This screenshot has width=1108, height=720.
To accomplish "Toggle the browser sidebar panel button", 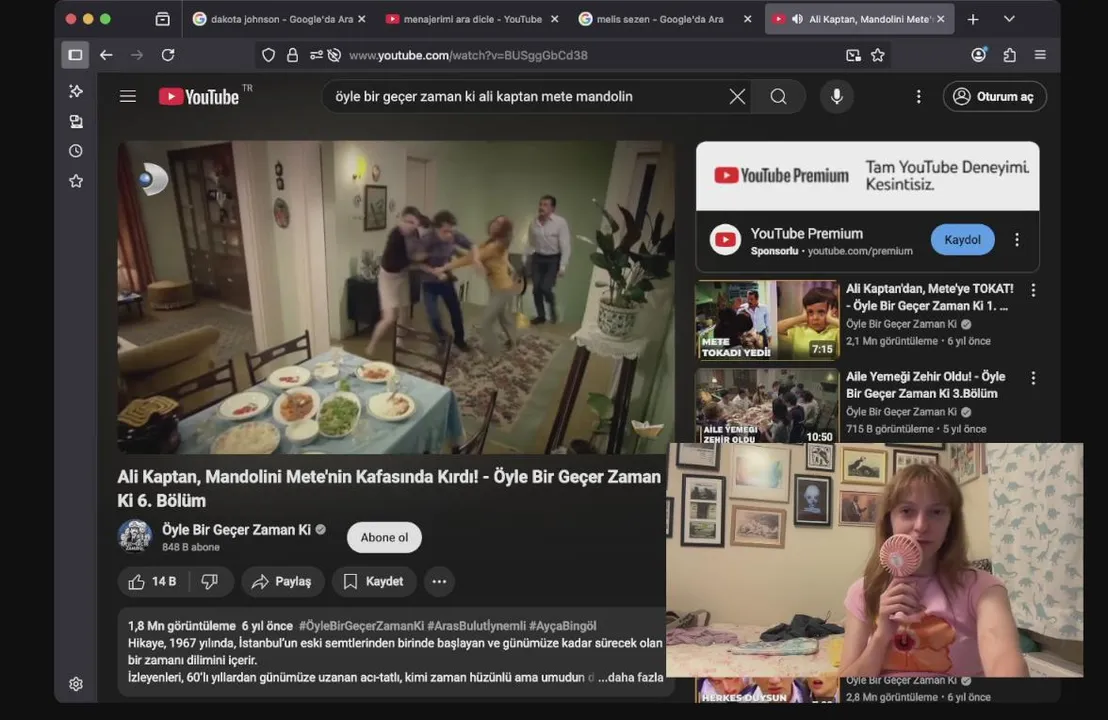I will (75, 55).
